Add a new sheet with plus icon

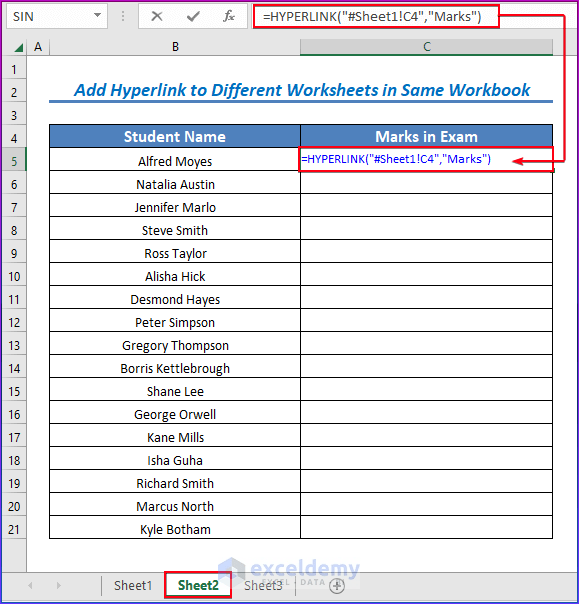(337, 586)
